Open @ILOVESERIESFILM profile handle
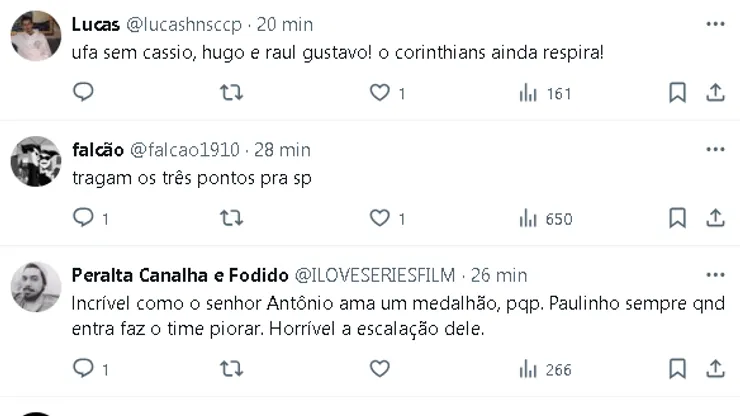Viewport: 740px width, 416px height. [x=373, y=275]
